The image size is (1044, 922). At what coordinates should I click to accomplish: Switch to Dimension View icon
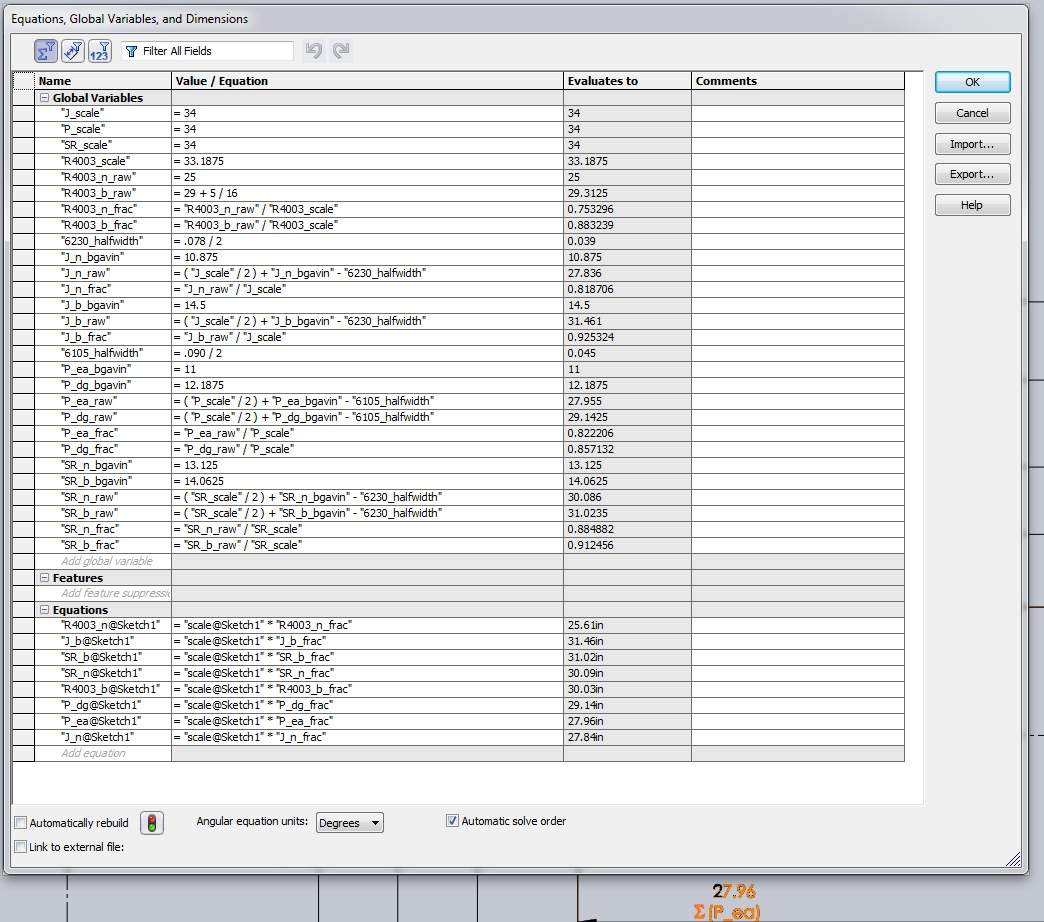coord(100,51)
